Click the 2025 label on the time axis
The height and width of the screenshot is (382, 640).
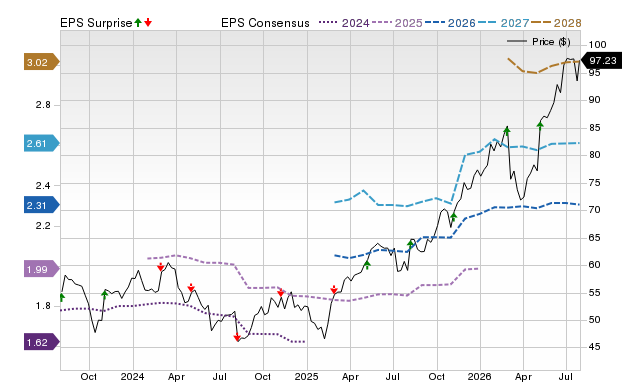click(306, 376)
